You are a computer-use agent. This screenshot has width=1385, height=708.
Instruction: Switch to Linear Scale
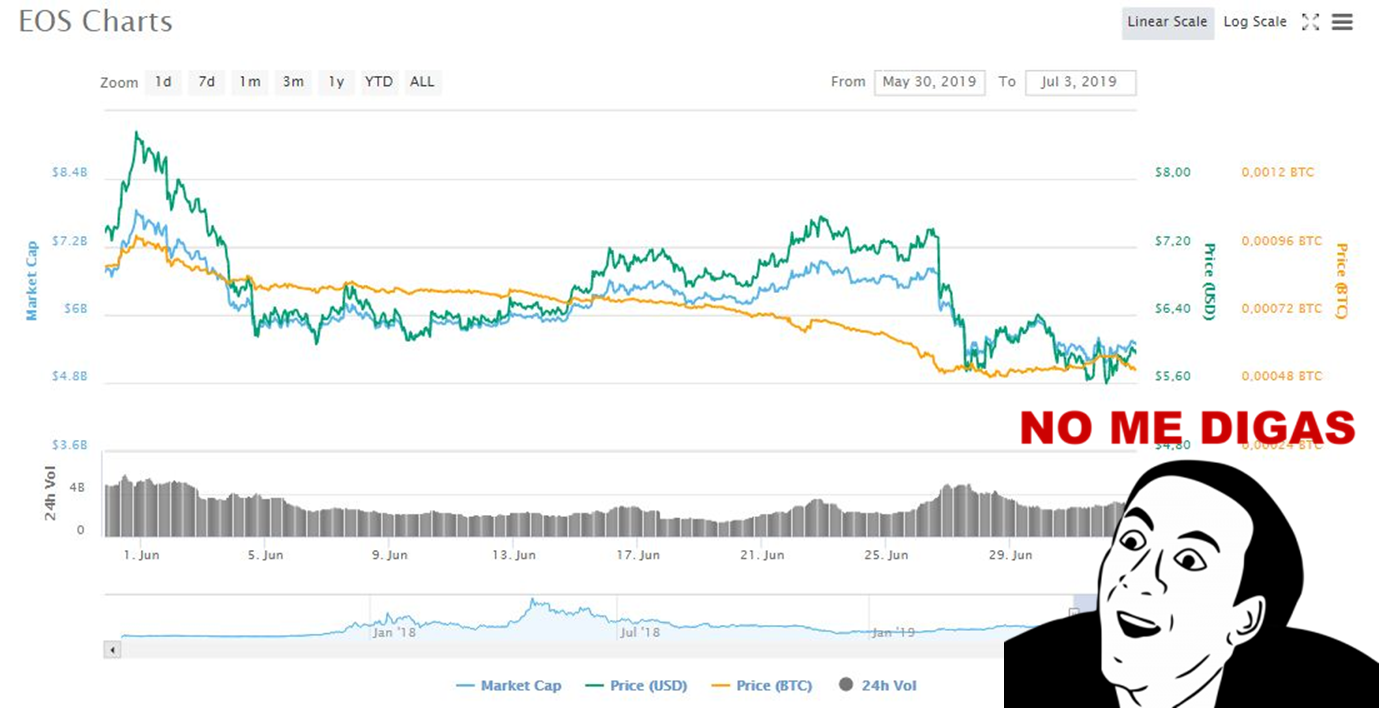pyautogui.click(x=1168, y=22)
